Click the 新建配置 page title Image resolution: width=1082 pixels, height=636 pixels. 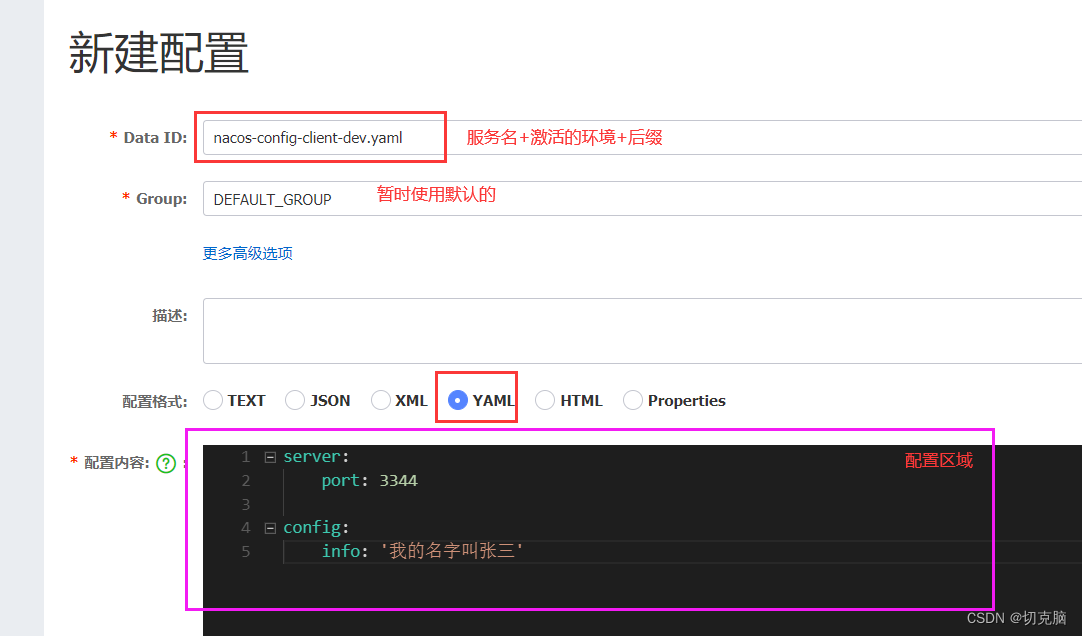(x=157, y=52)
